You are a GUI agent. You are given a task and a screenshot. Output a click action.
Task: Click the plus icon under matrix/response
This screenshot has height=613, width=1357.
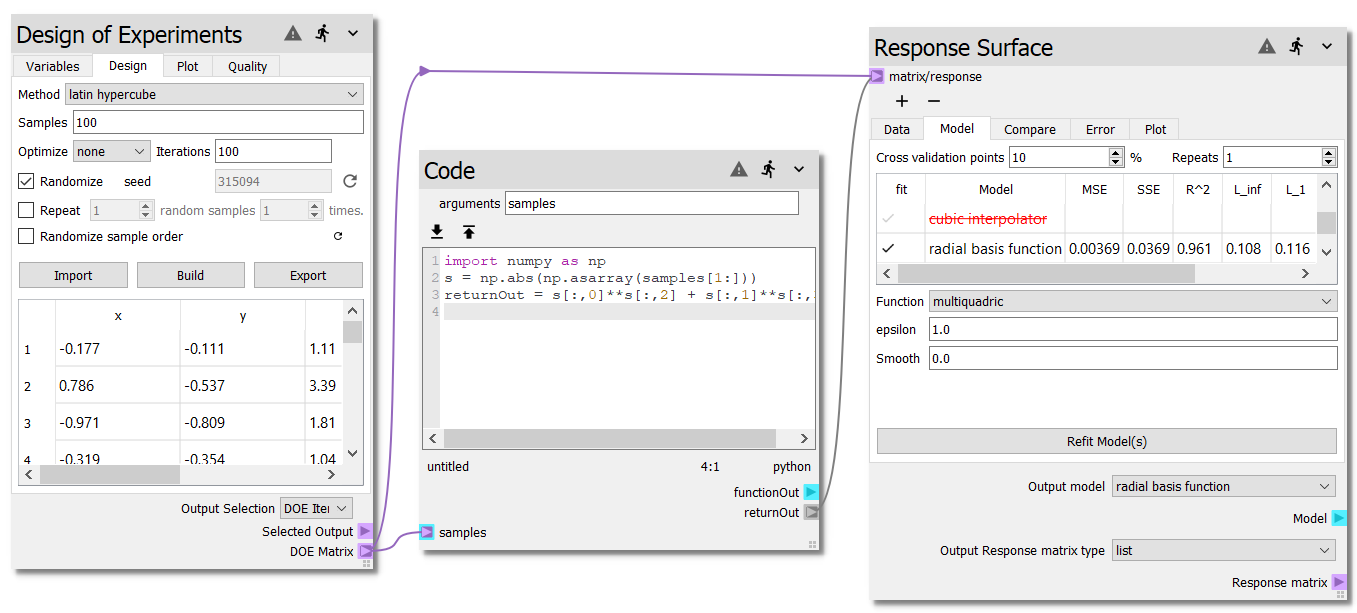click(901, 101)
